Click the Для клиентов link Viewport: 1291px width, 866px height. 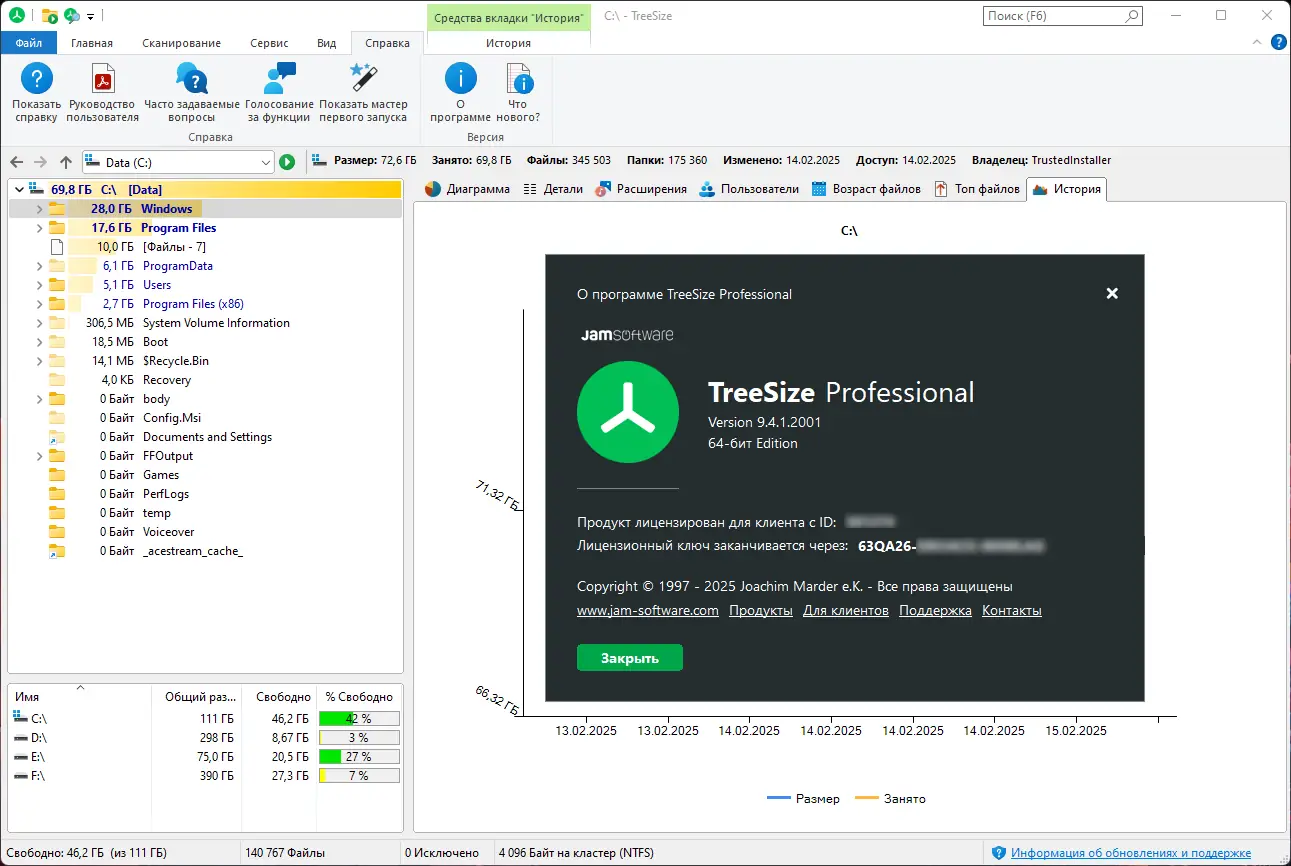(x=846, y=611)
